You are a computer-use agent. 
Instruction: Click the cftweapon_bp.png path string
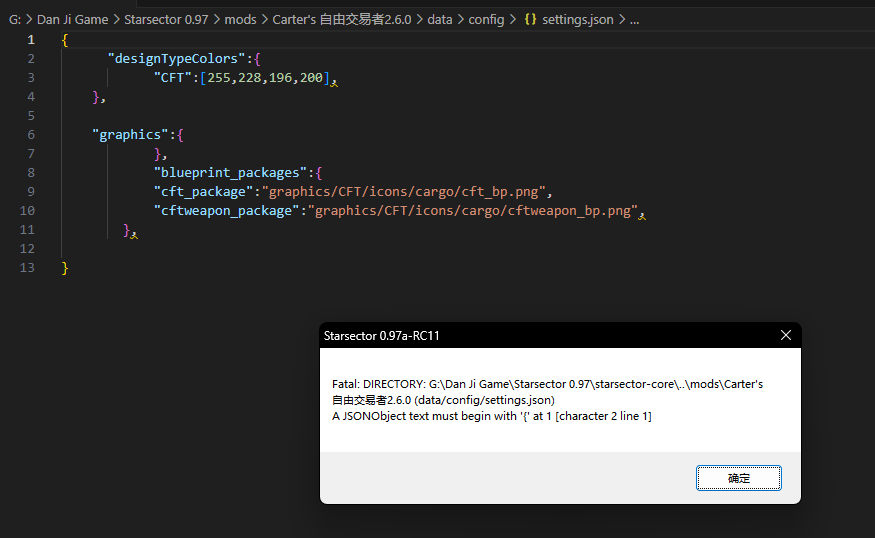pos(473,211)
